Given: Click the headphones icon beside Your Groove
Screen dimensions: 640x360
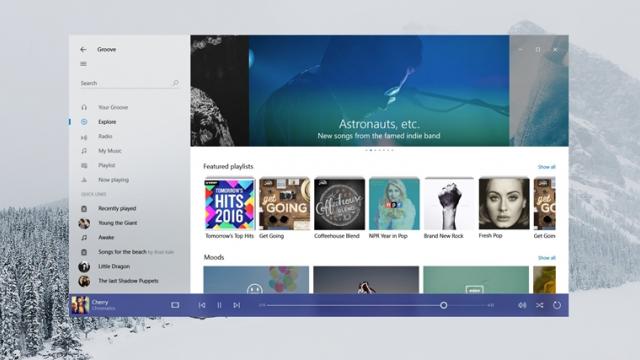Looking at the screenshot, I should tap(84, 107).
